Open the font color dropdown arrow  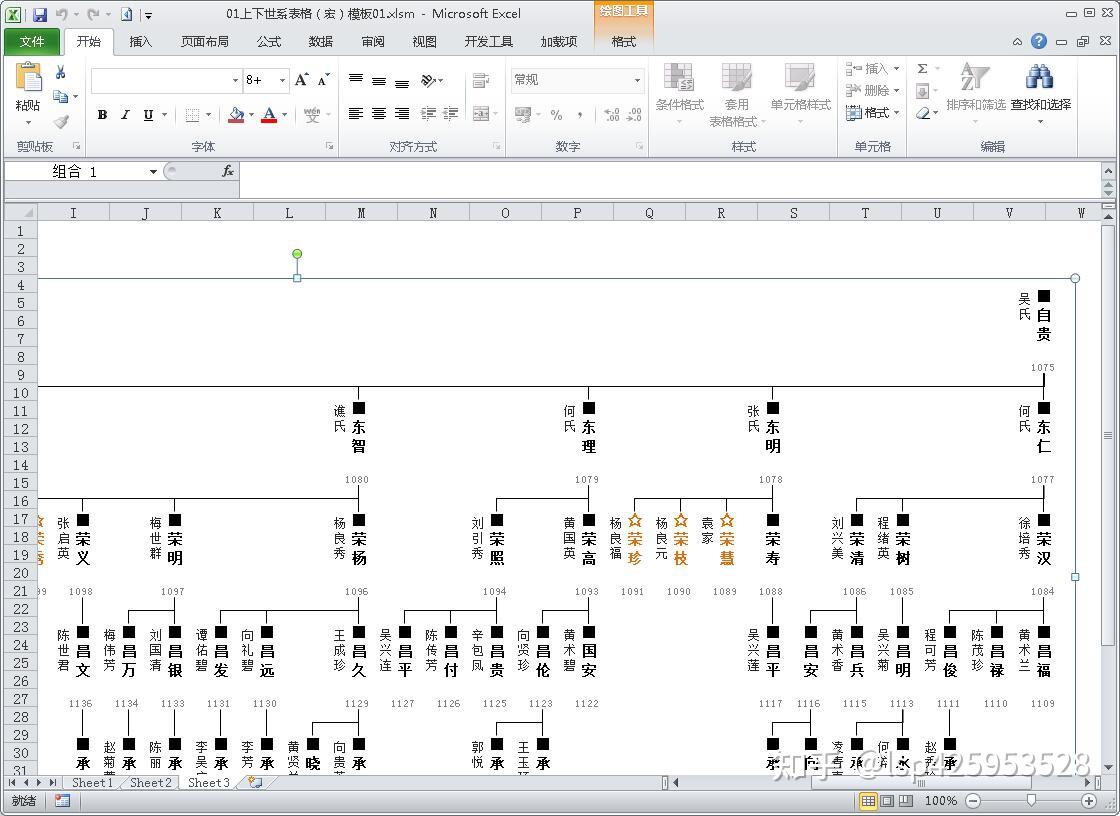[284, 114]
